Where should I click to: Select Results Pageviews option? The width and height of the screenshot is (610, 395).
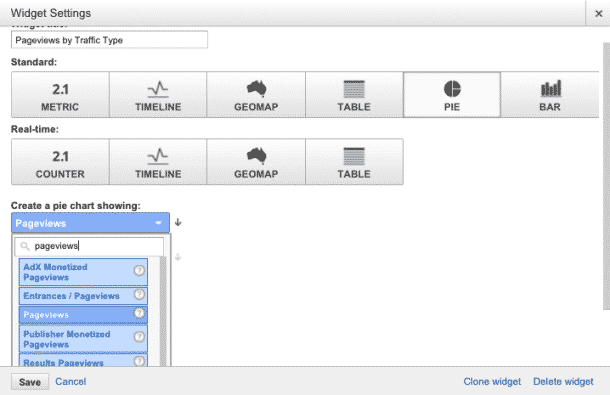(x=83, y=361)
